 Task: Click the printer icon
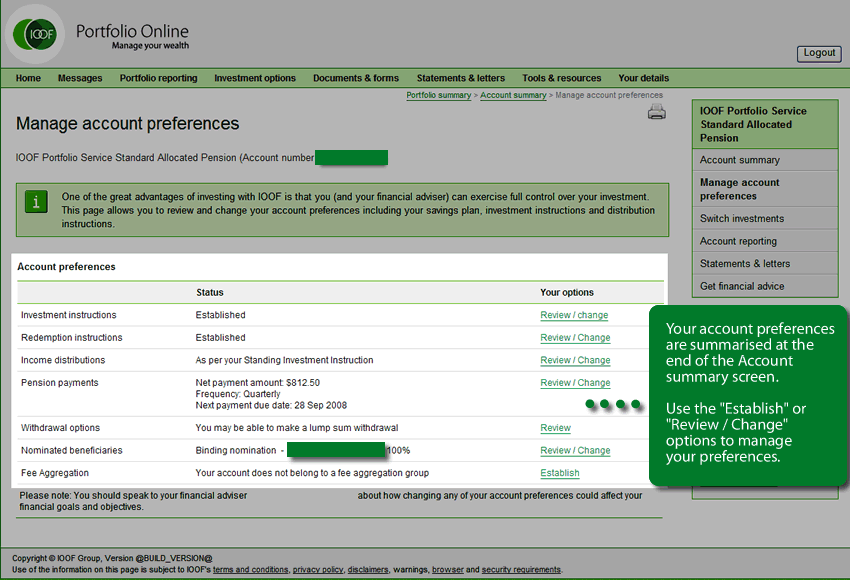(656, 112)
